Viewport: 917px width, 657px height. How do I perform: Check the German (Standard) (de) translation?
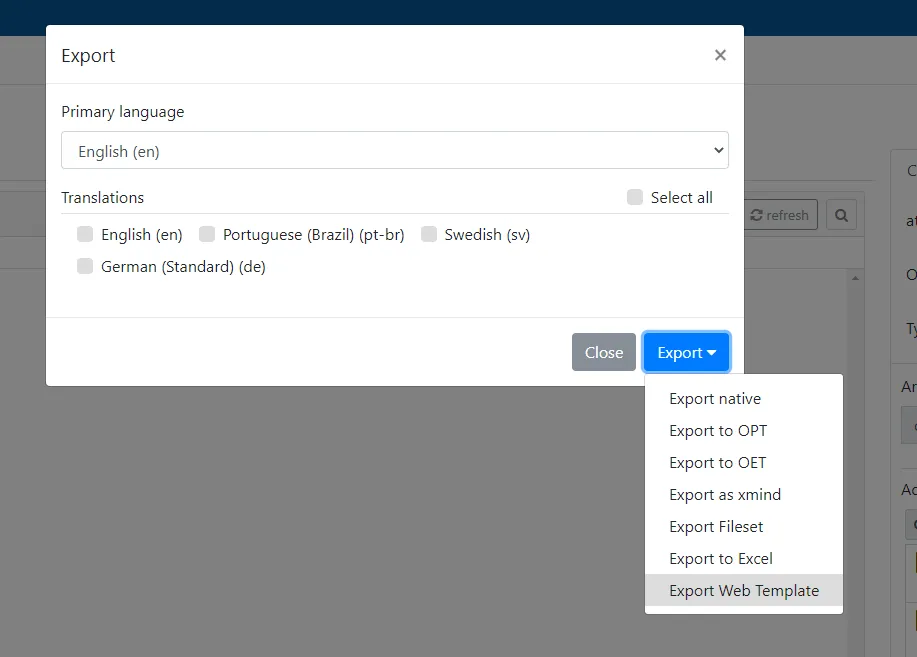pos(85,266)
